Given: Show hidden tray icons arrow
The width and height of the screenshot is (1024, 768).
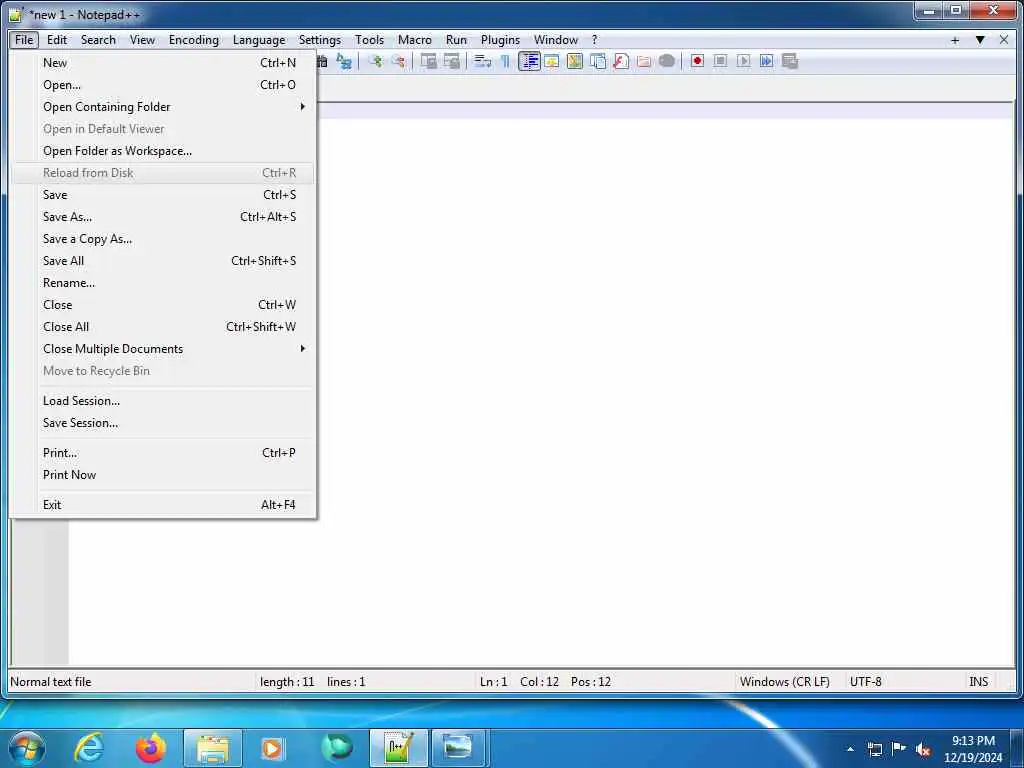Looking at the screenshot, I should pos(850,749).
